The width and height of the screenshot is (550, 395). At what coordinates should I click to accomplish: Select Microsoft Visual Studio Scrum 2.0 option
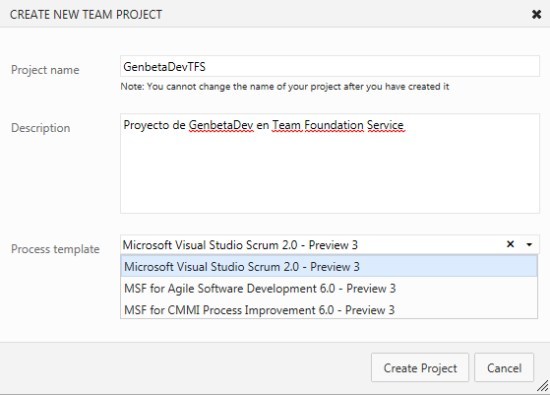pyautogui.click(x=329, y=267)
